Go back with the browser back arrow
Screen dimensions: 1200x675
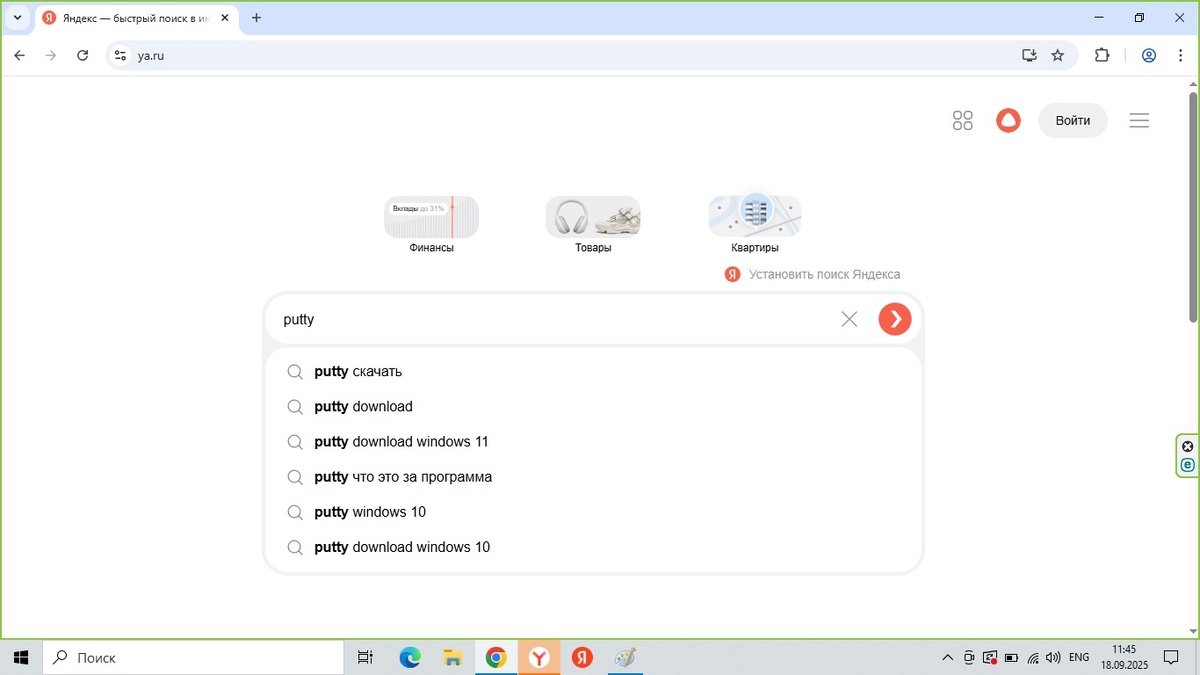19,56
